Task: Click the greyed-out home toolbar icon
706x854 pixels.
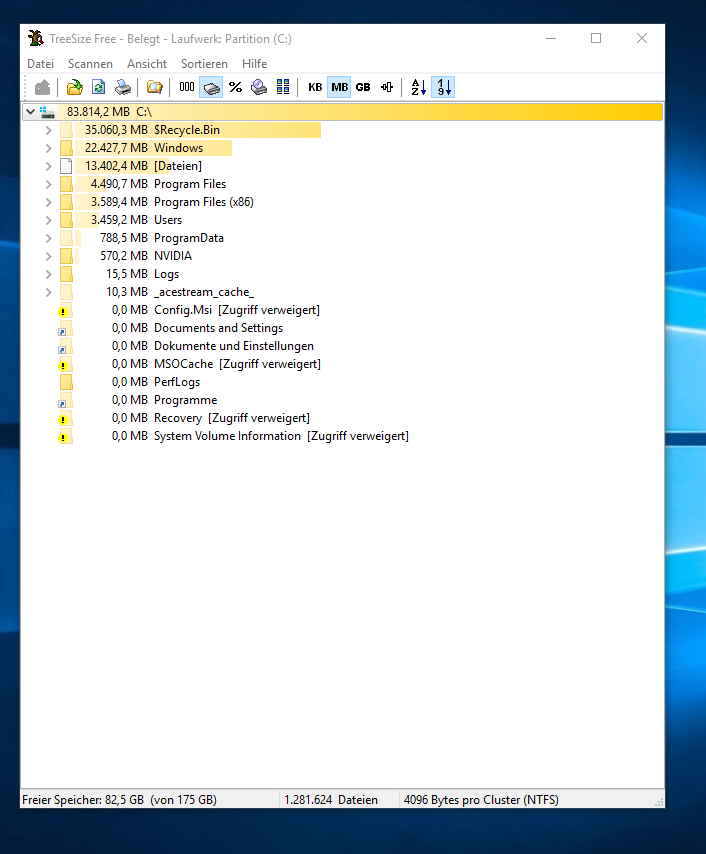Action: click(x=42, y=87)
